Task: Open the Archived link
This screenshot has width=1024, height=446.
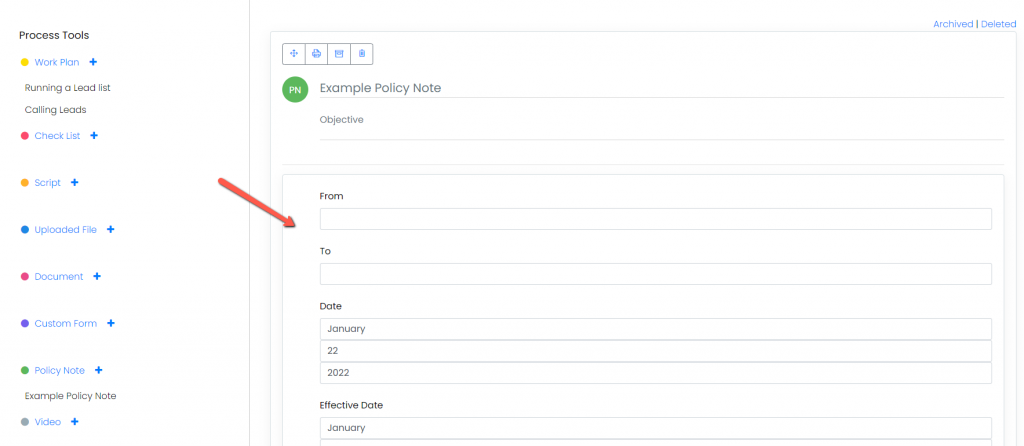Action: 953,24
